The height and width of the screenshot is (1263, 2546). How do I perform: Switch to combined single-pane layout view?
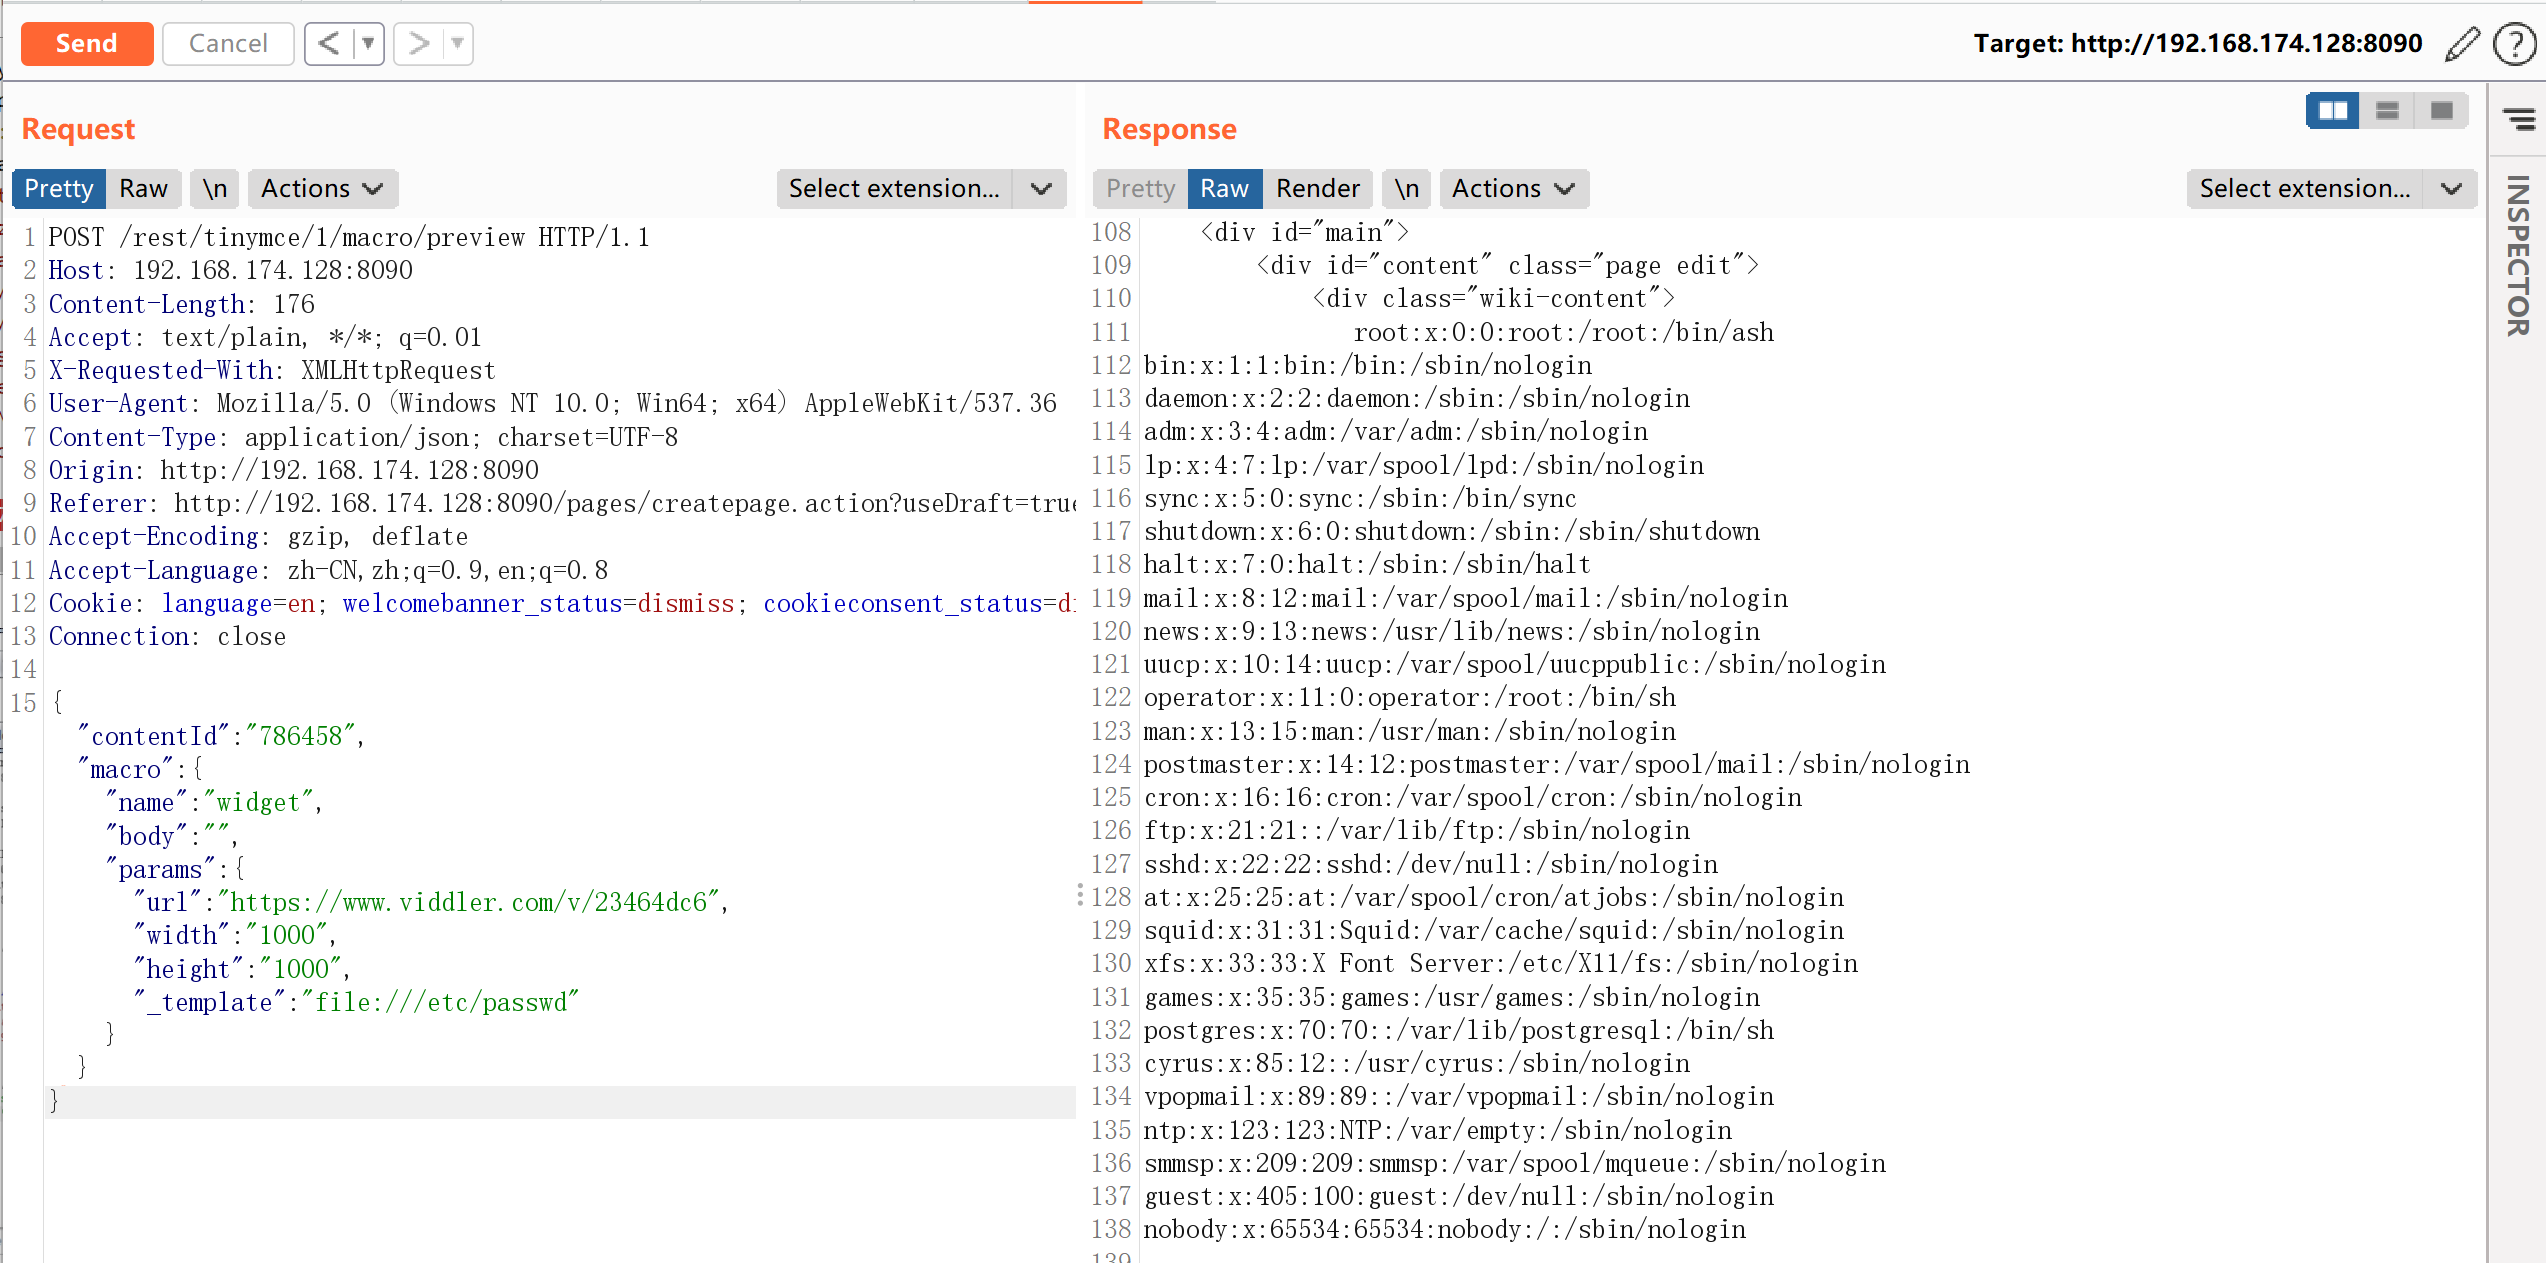[2441, 111]
